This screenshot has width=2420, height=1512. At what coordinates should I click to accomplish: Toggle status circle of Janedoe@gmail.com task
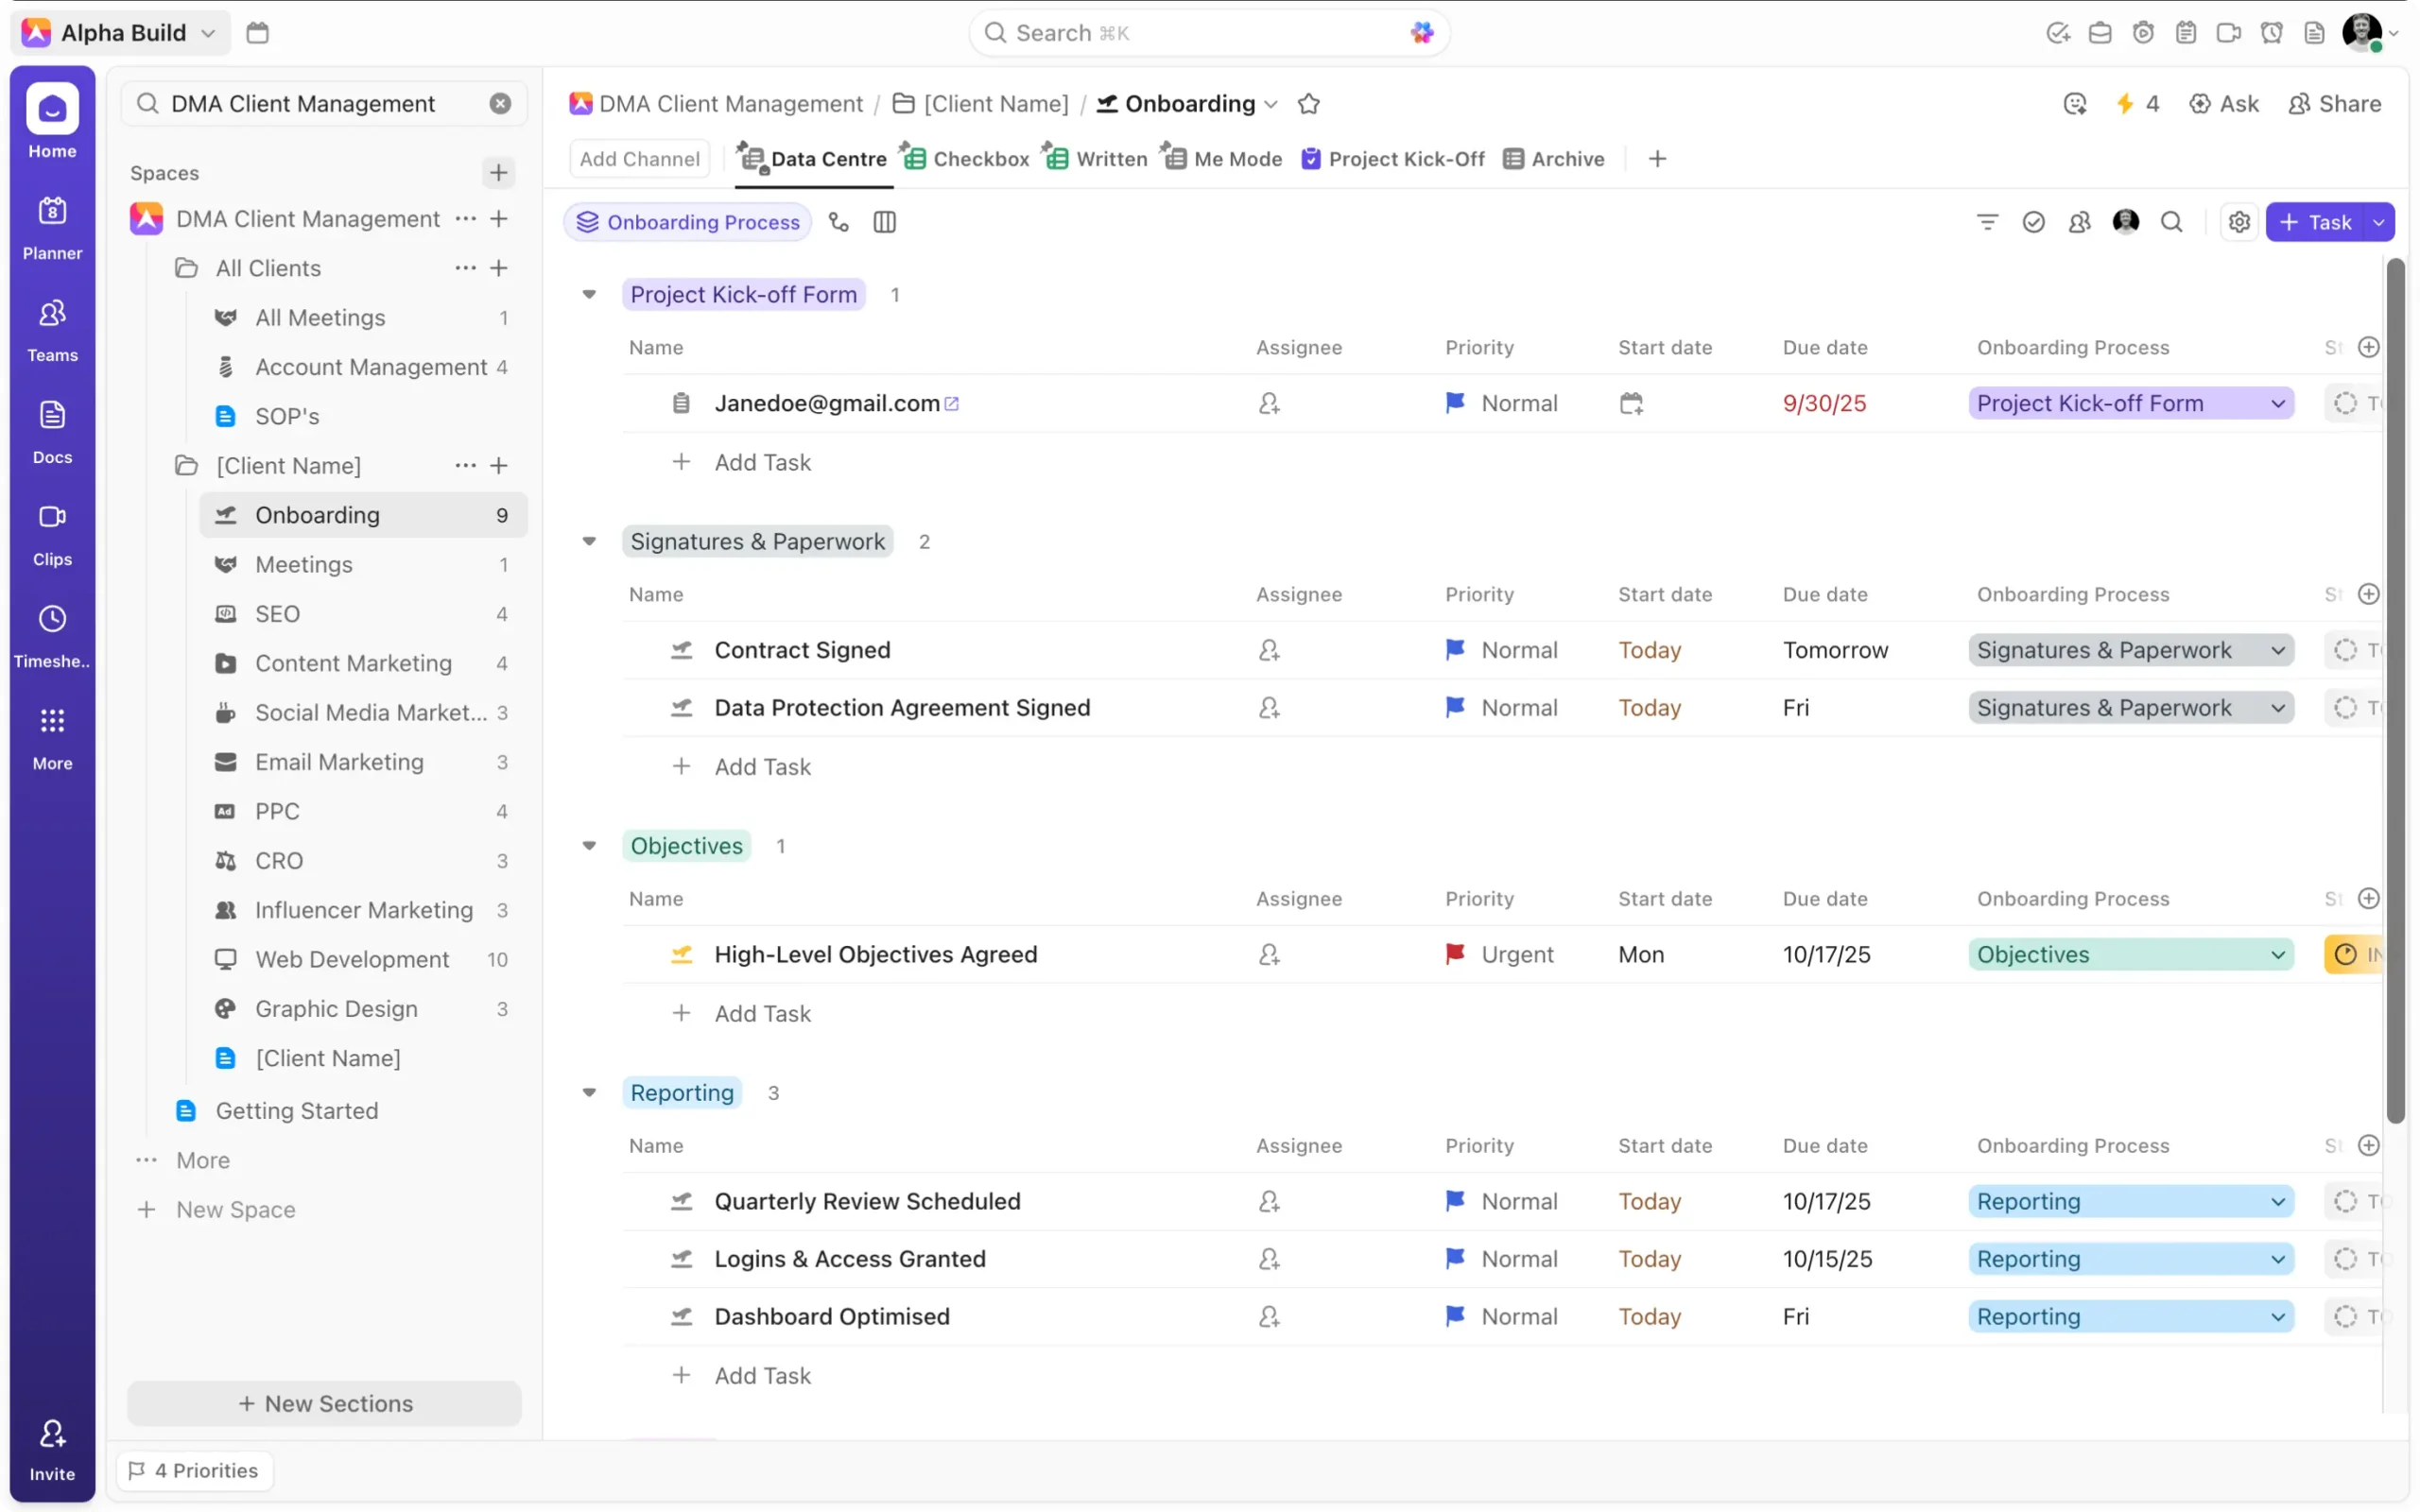coord(2345,403)
